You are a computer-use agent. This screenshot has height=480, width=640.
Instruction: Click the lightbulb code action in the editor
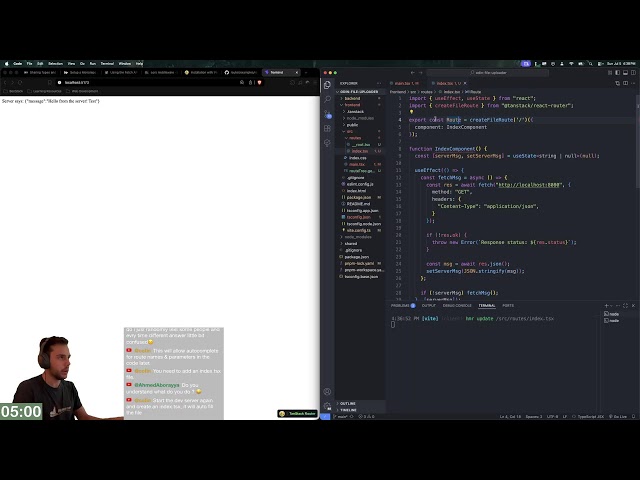[411, 112]
